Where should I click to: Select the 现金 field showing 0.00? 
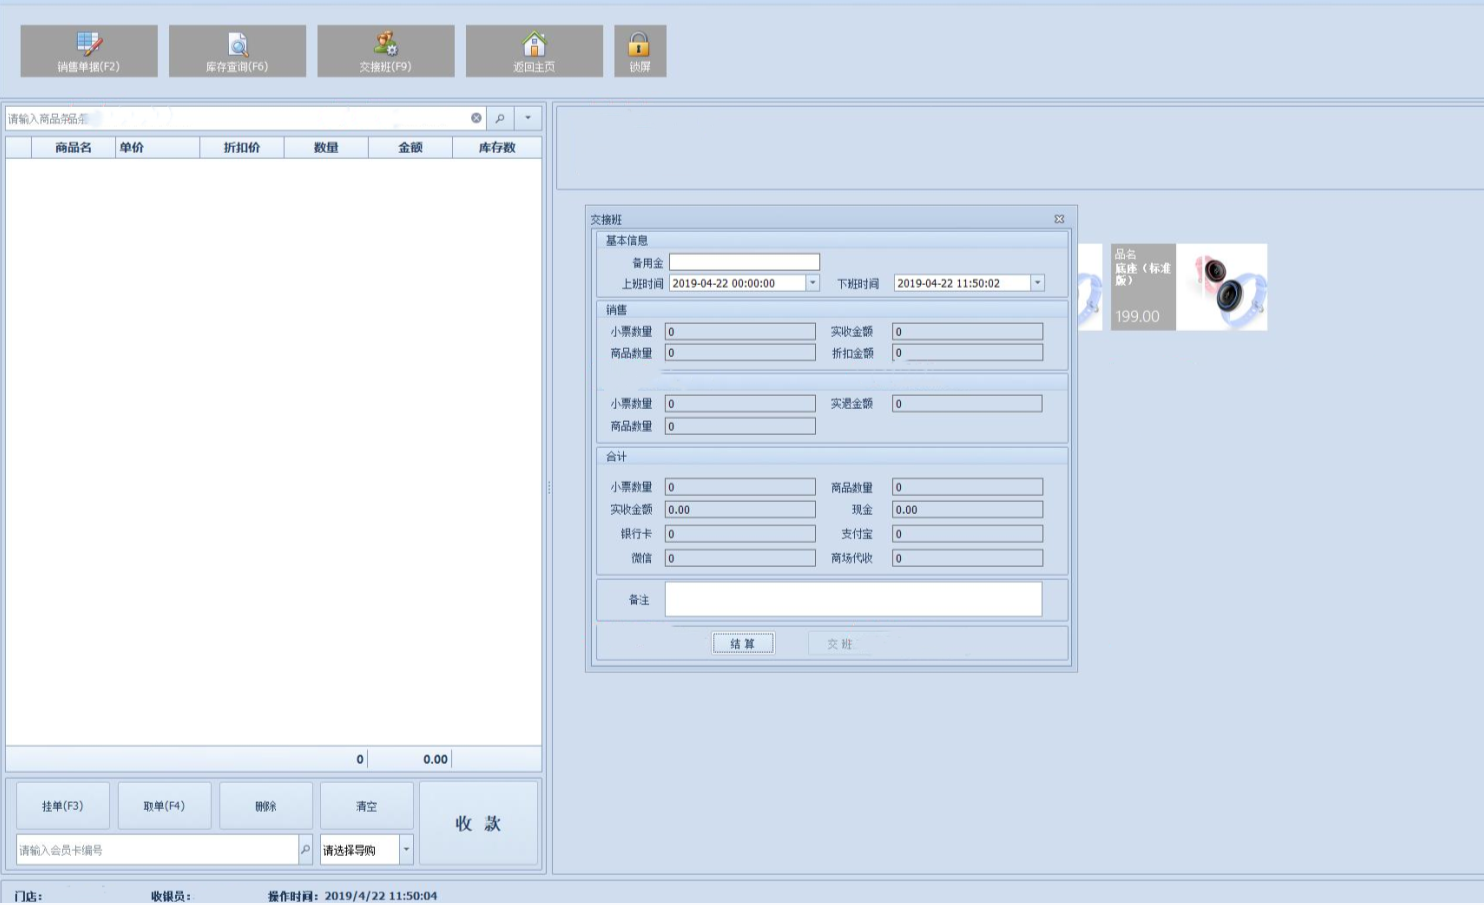[x=967, y=510]
